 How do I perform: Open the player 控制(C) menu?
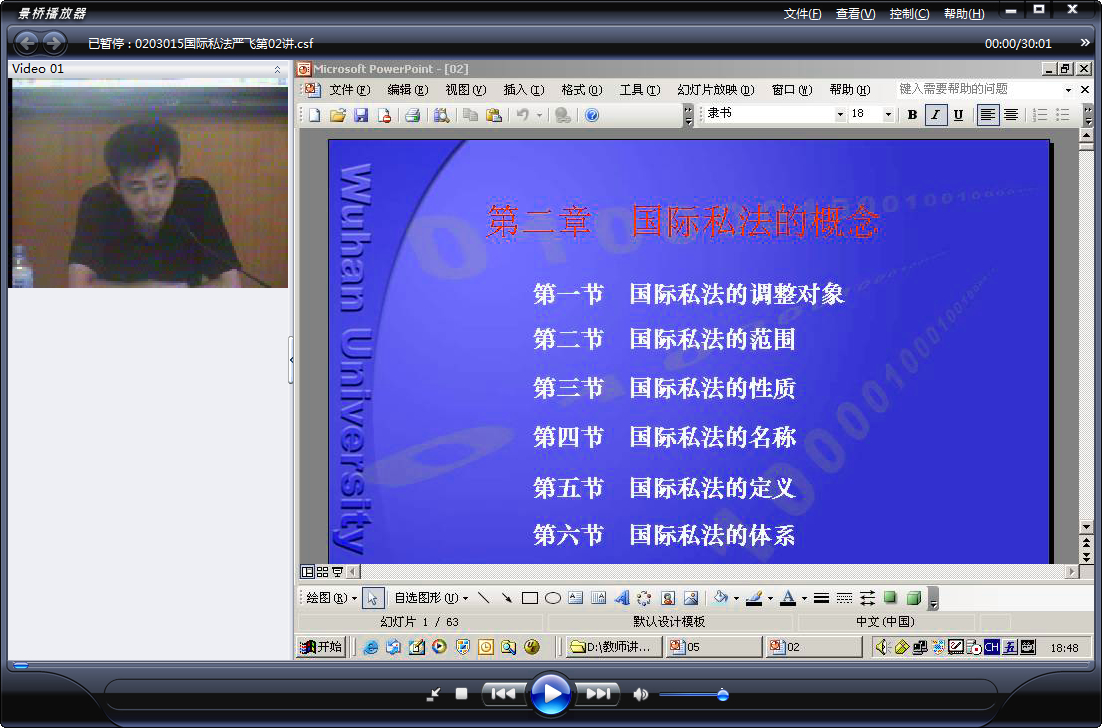coord(909,13)
